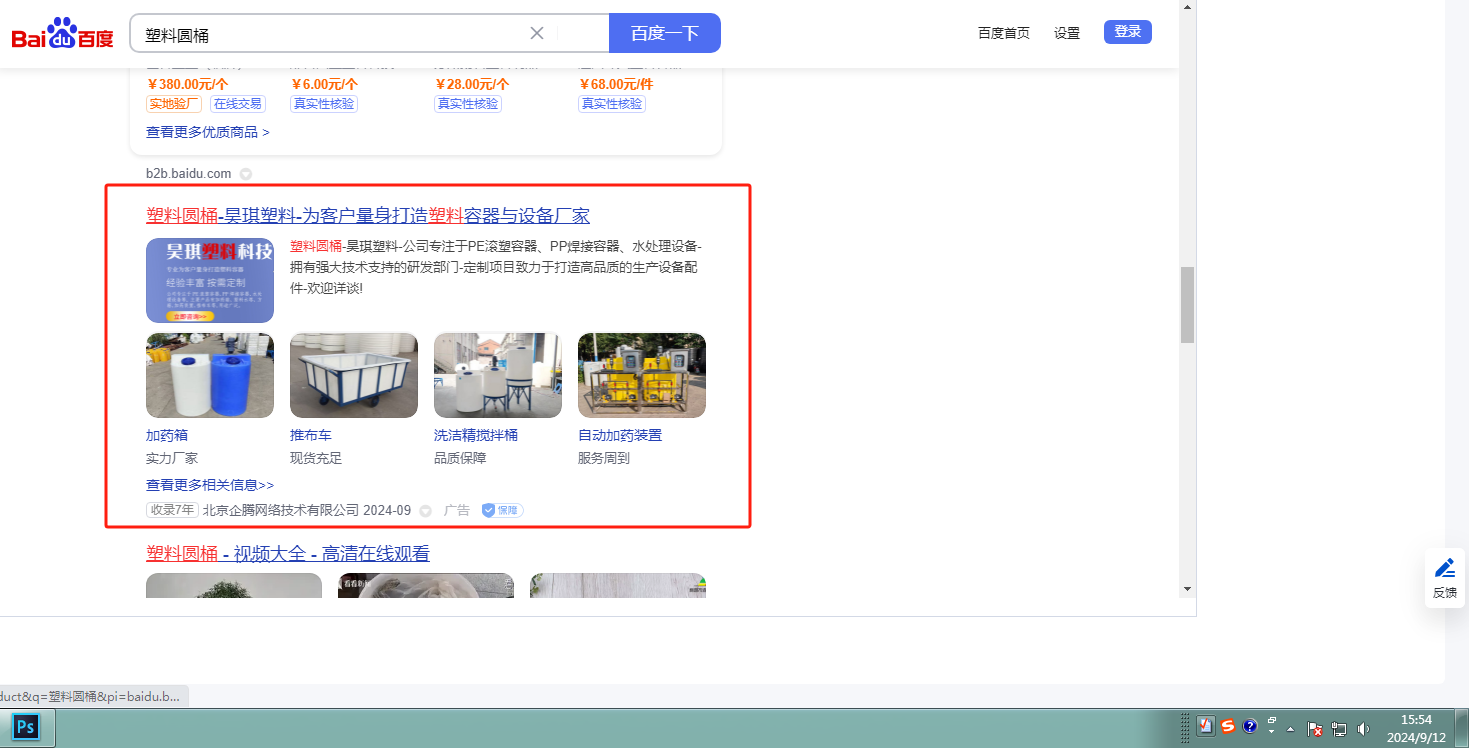The width and height of the screenshot is (1469, 748).
Task: Open 塑料圆桶 - 视频大全 result link
Action: click(288, 554)
